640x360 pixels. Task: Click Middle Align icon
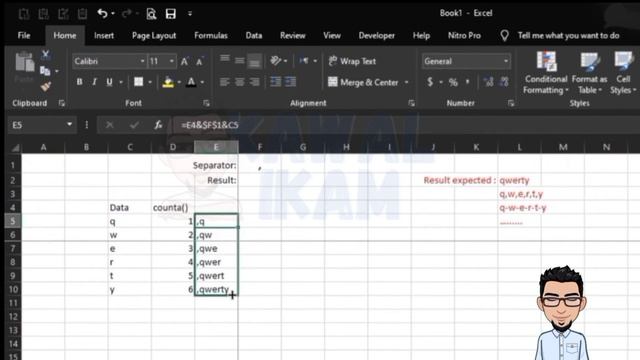pos(240,61)
